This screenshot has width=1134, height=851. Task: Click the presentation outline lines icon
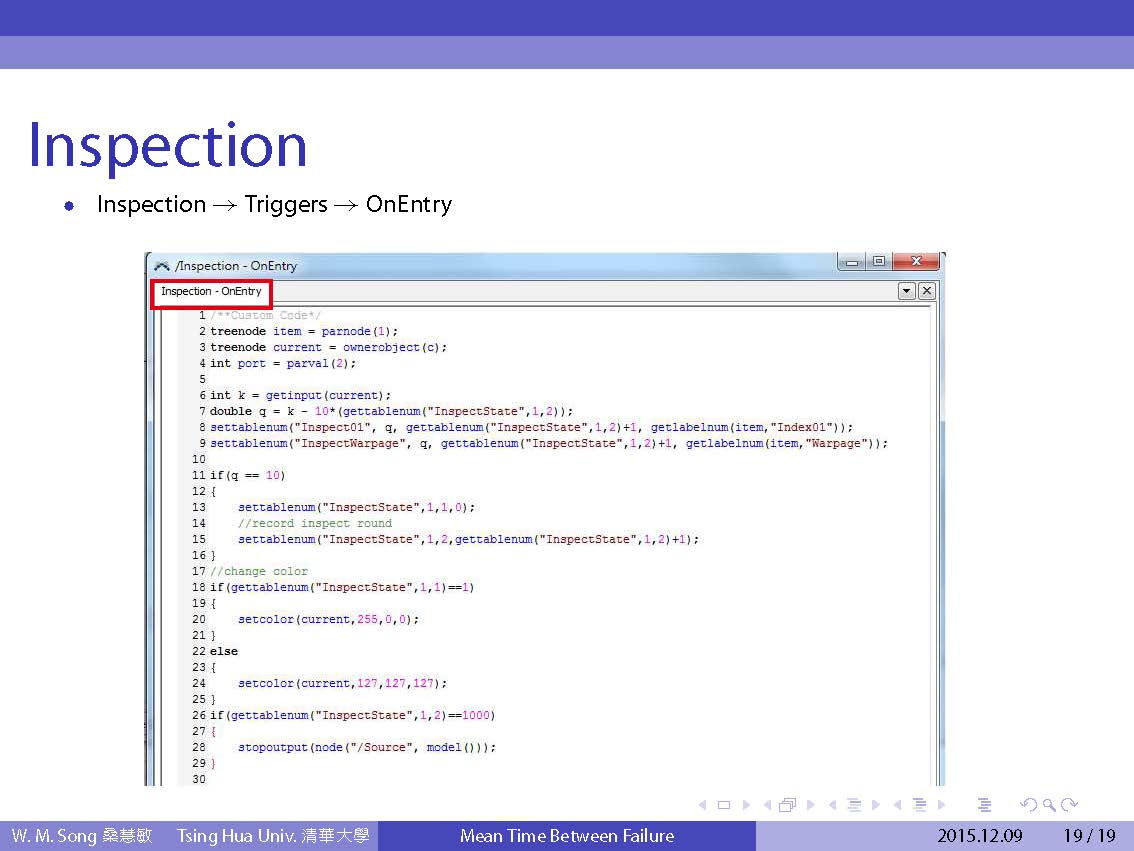click(x=984, y=805)
